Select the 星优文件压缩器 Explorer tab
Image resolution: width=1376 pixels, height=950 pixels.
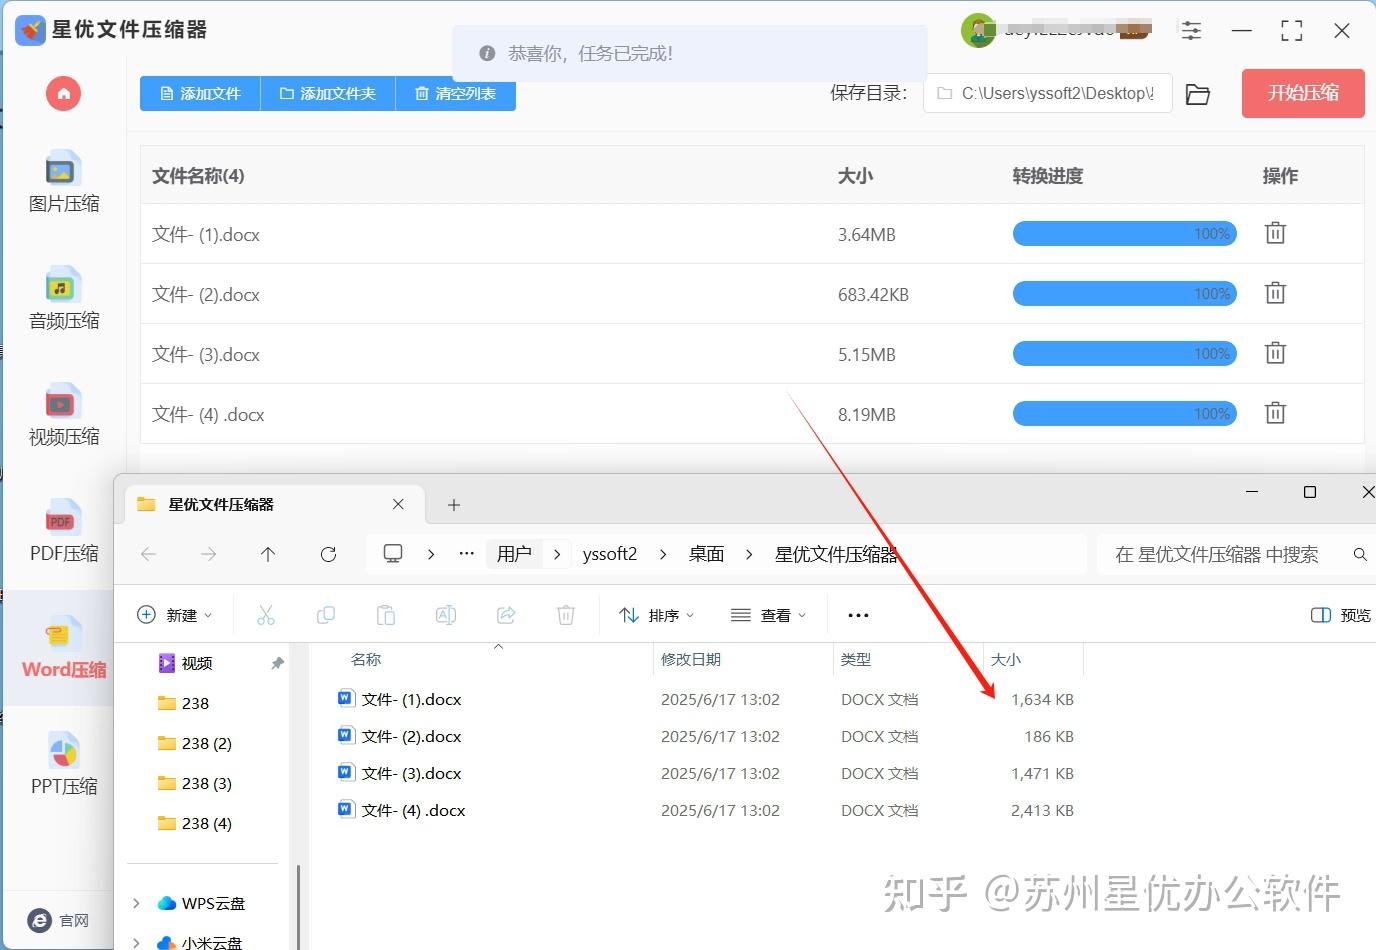tap(260, 504)
